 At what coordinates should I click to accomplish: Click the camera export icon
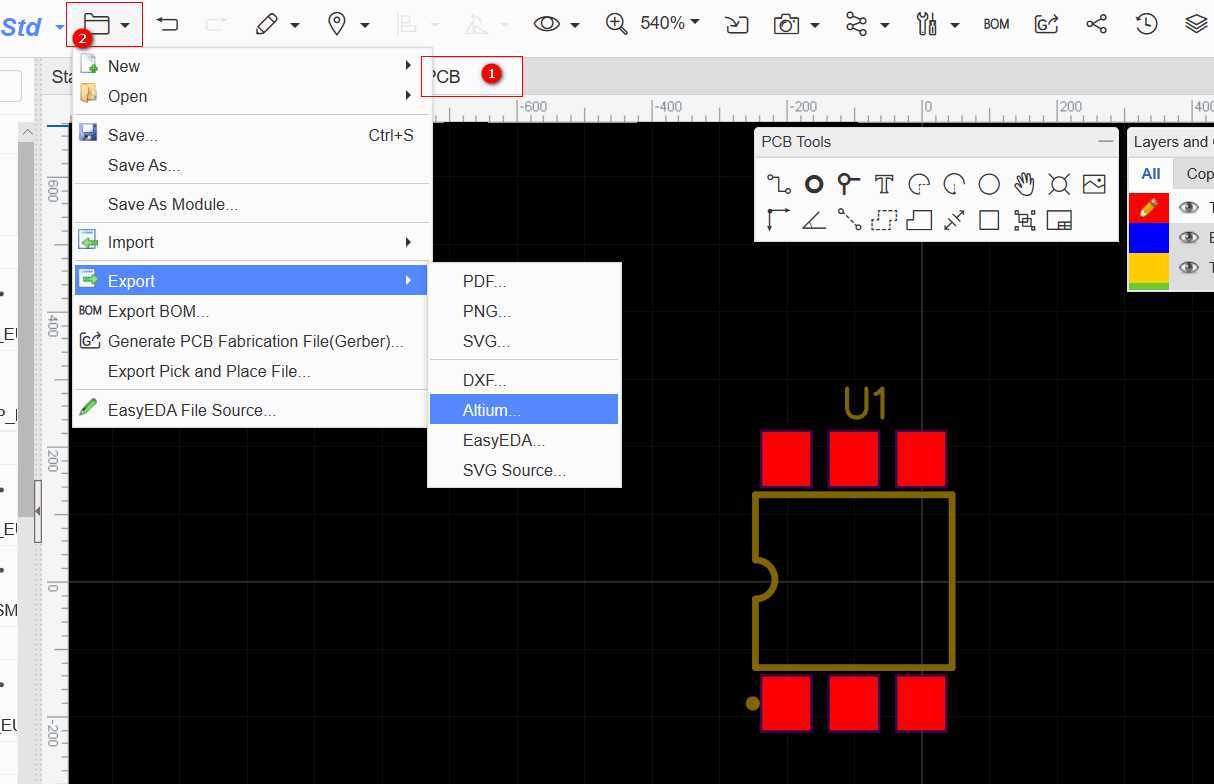click(787, 24)
